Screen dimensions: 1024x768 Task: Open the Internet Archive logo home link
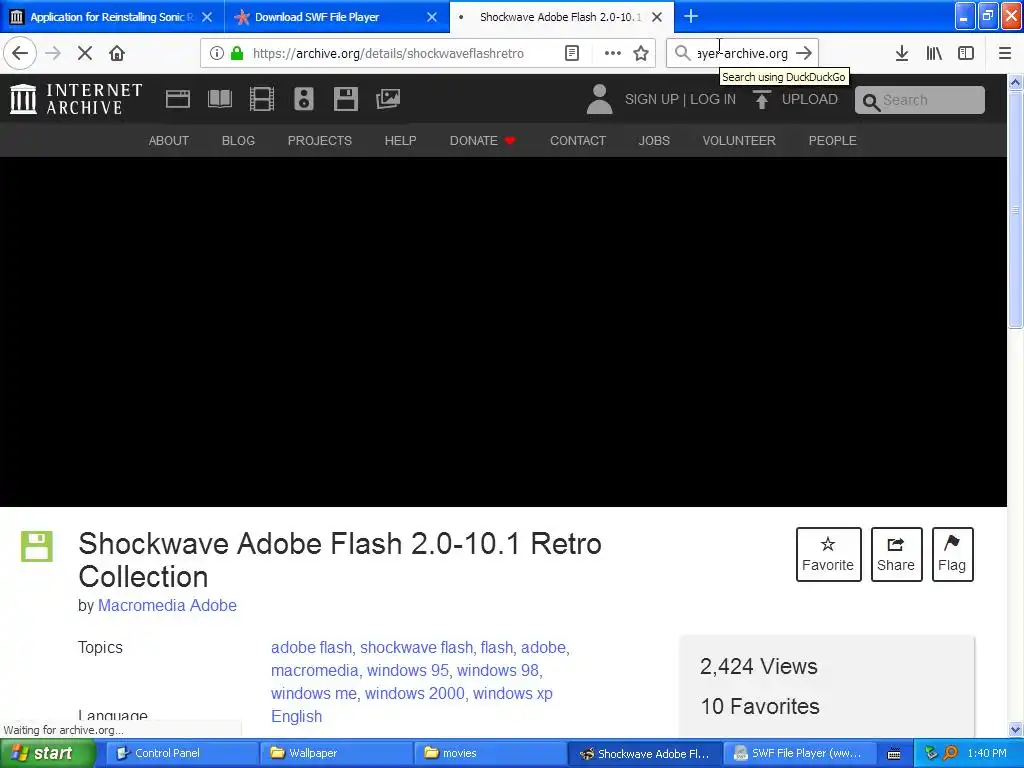[76, 99]
